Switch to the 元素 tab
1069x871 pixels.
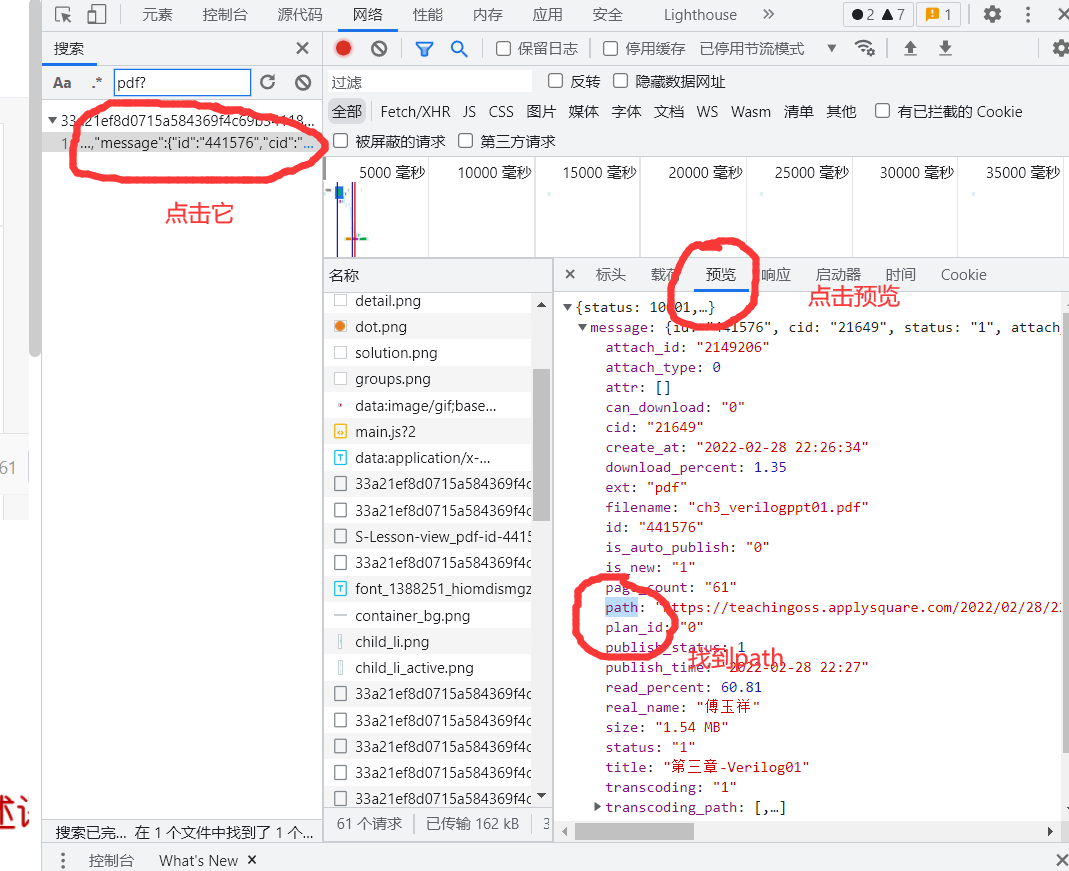157,14
